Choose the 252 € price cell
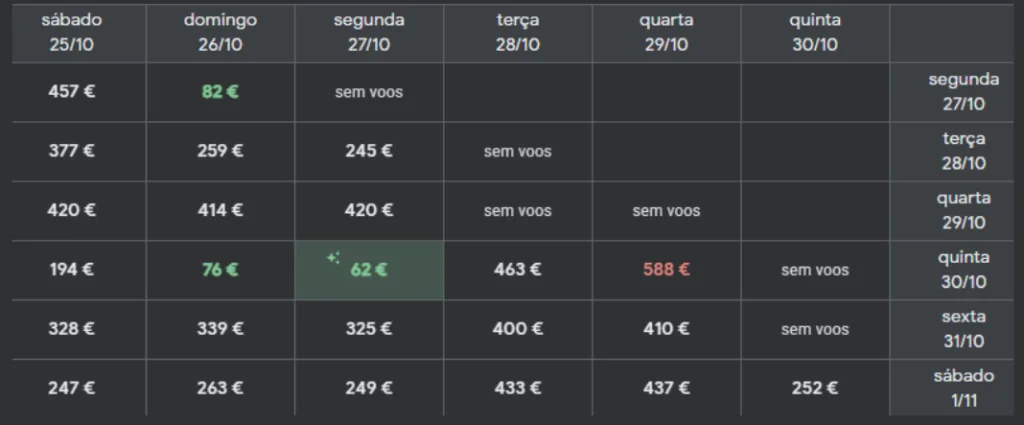 tap(815, 388)
